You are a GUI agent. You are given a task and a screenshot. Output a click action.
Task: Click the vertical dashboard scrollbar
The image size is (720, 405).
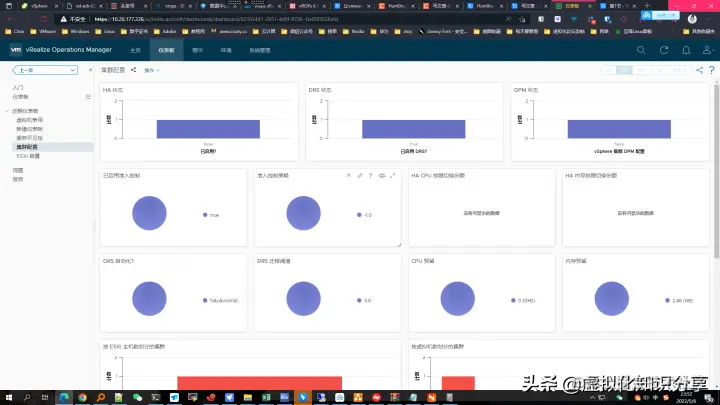pos(716,170)
